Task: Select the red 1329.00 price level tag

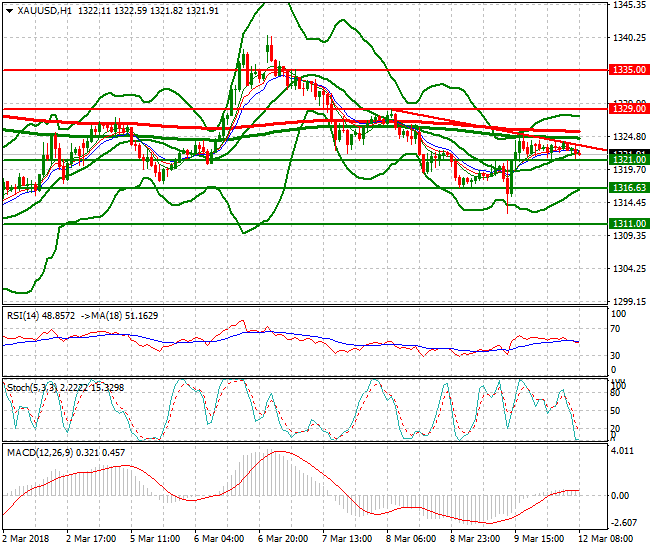Action: point(629,108)
